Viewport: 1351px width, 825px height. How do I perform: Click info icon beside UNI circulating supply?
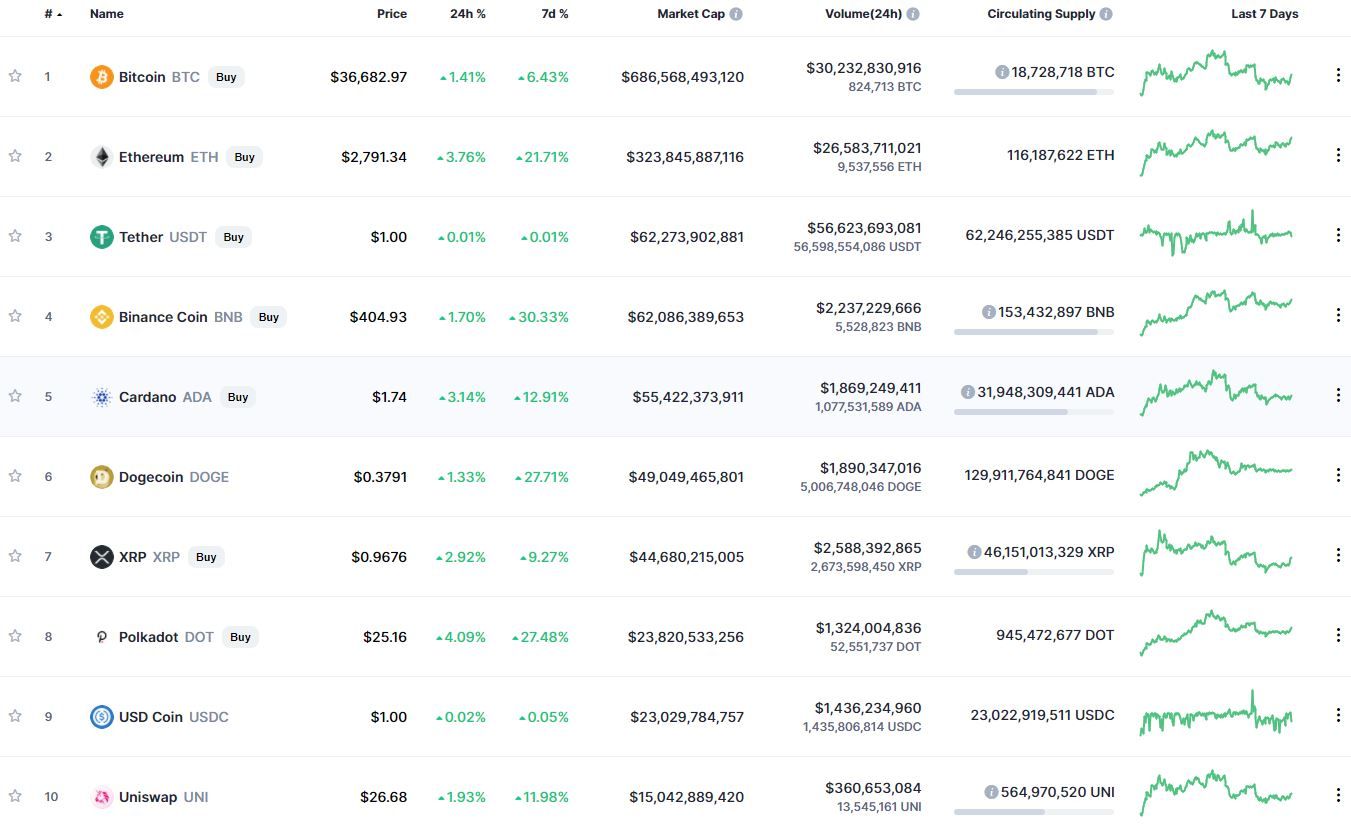click(x=991, y=792)
